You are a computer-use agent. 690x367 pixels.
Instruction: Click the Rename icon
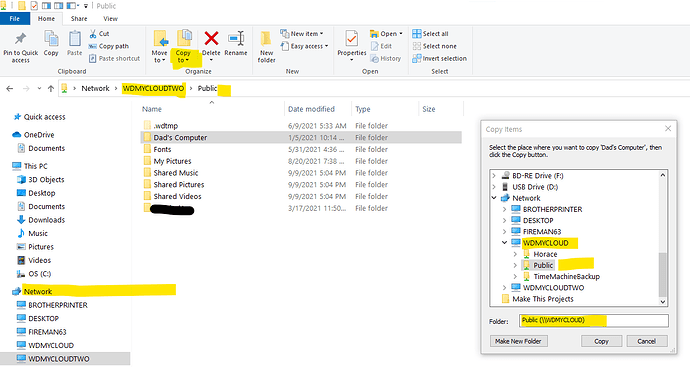(236, 38)
